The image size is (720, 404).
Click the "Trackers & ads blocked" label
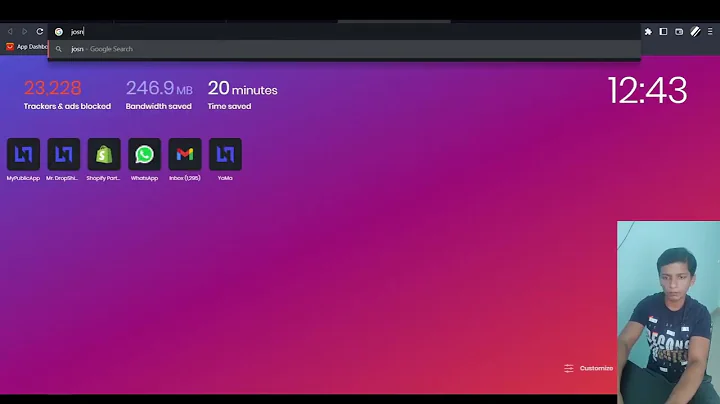[x=68, y=106]
